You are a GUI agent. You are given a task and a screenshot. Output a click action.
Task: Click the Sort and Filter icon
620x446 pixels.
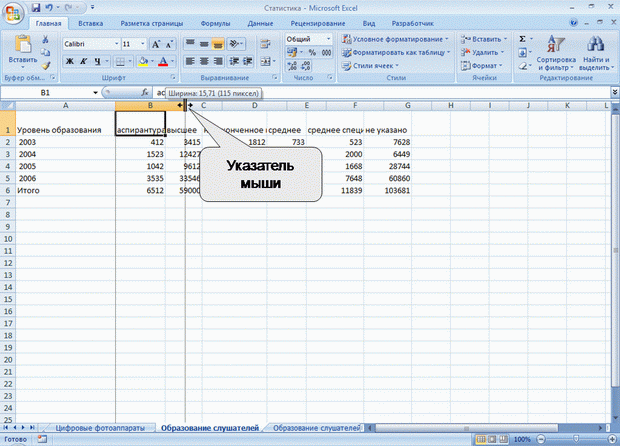pos(555,45)
